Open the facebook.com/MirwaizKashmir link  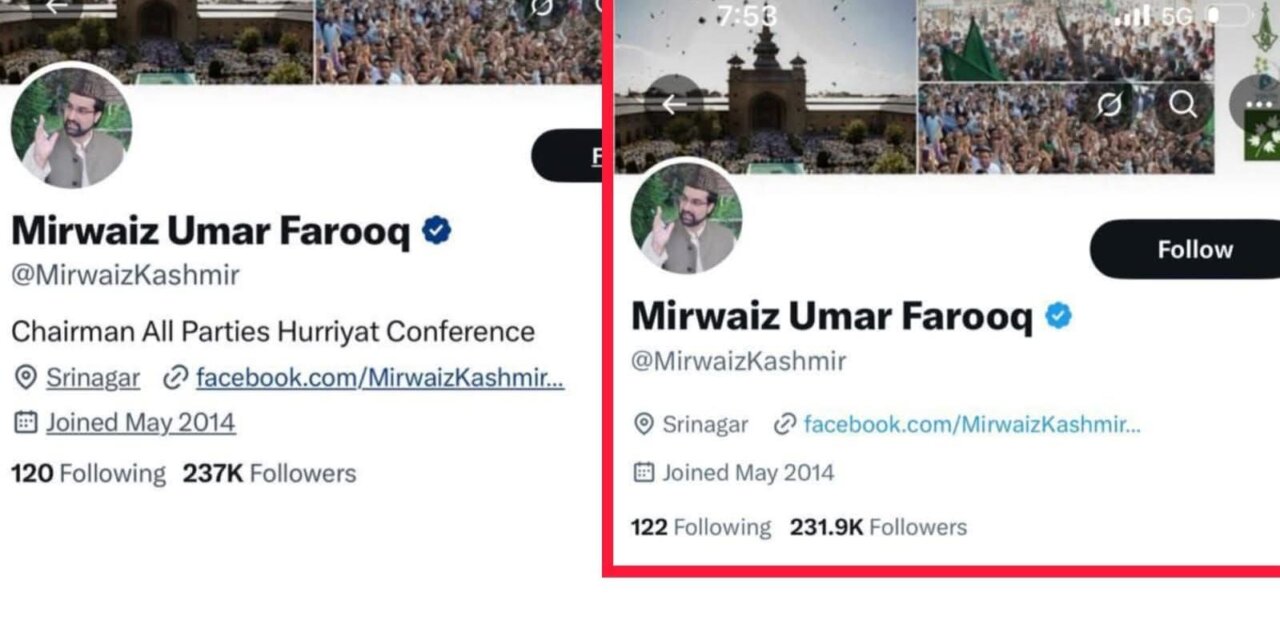click(x=970, y=424)
